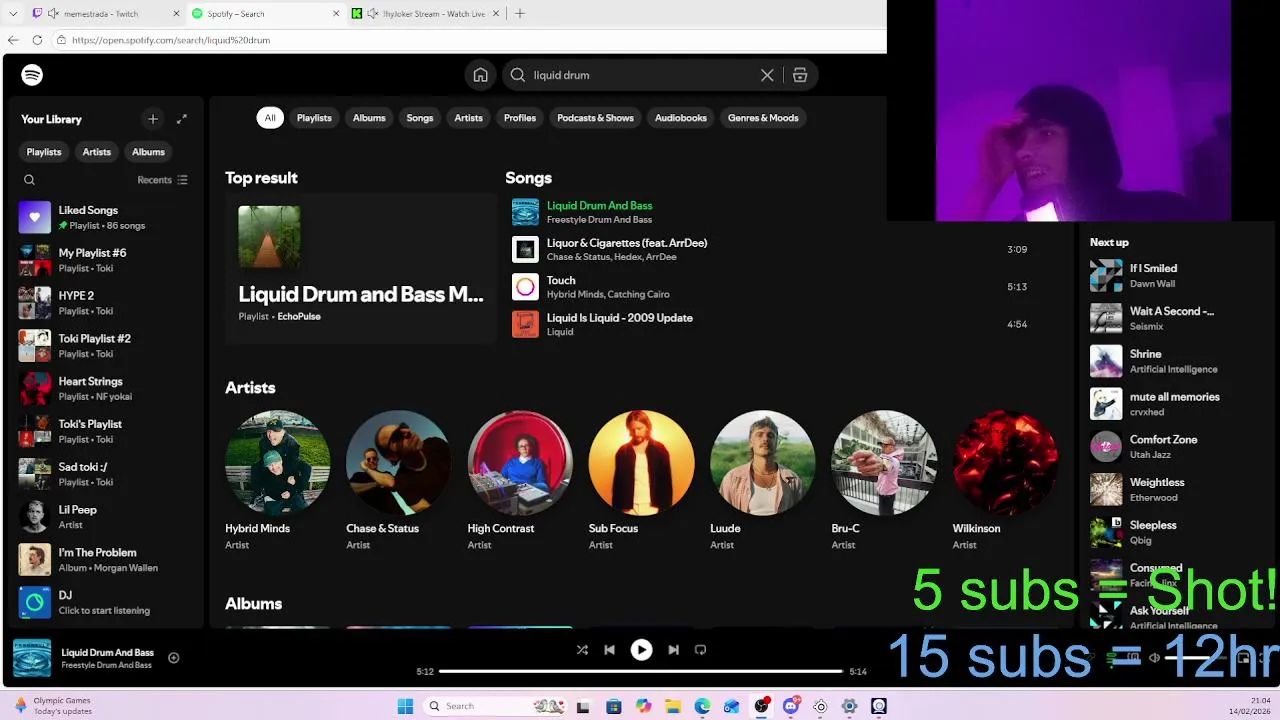Filter library by Artists chip
Screen dimensions: 1280x720
click(x=97, y=152)
